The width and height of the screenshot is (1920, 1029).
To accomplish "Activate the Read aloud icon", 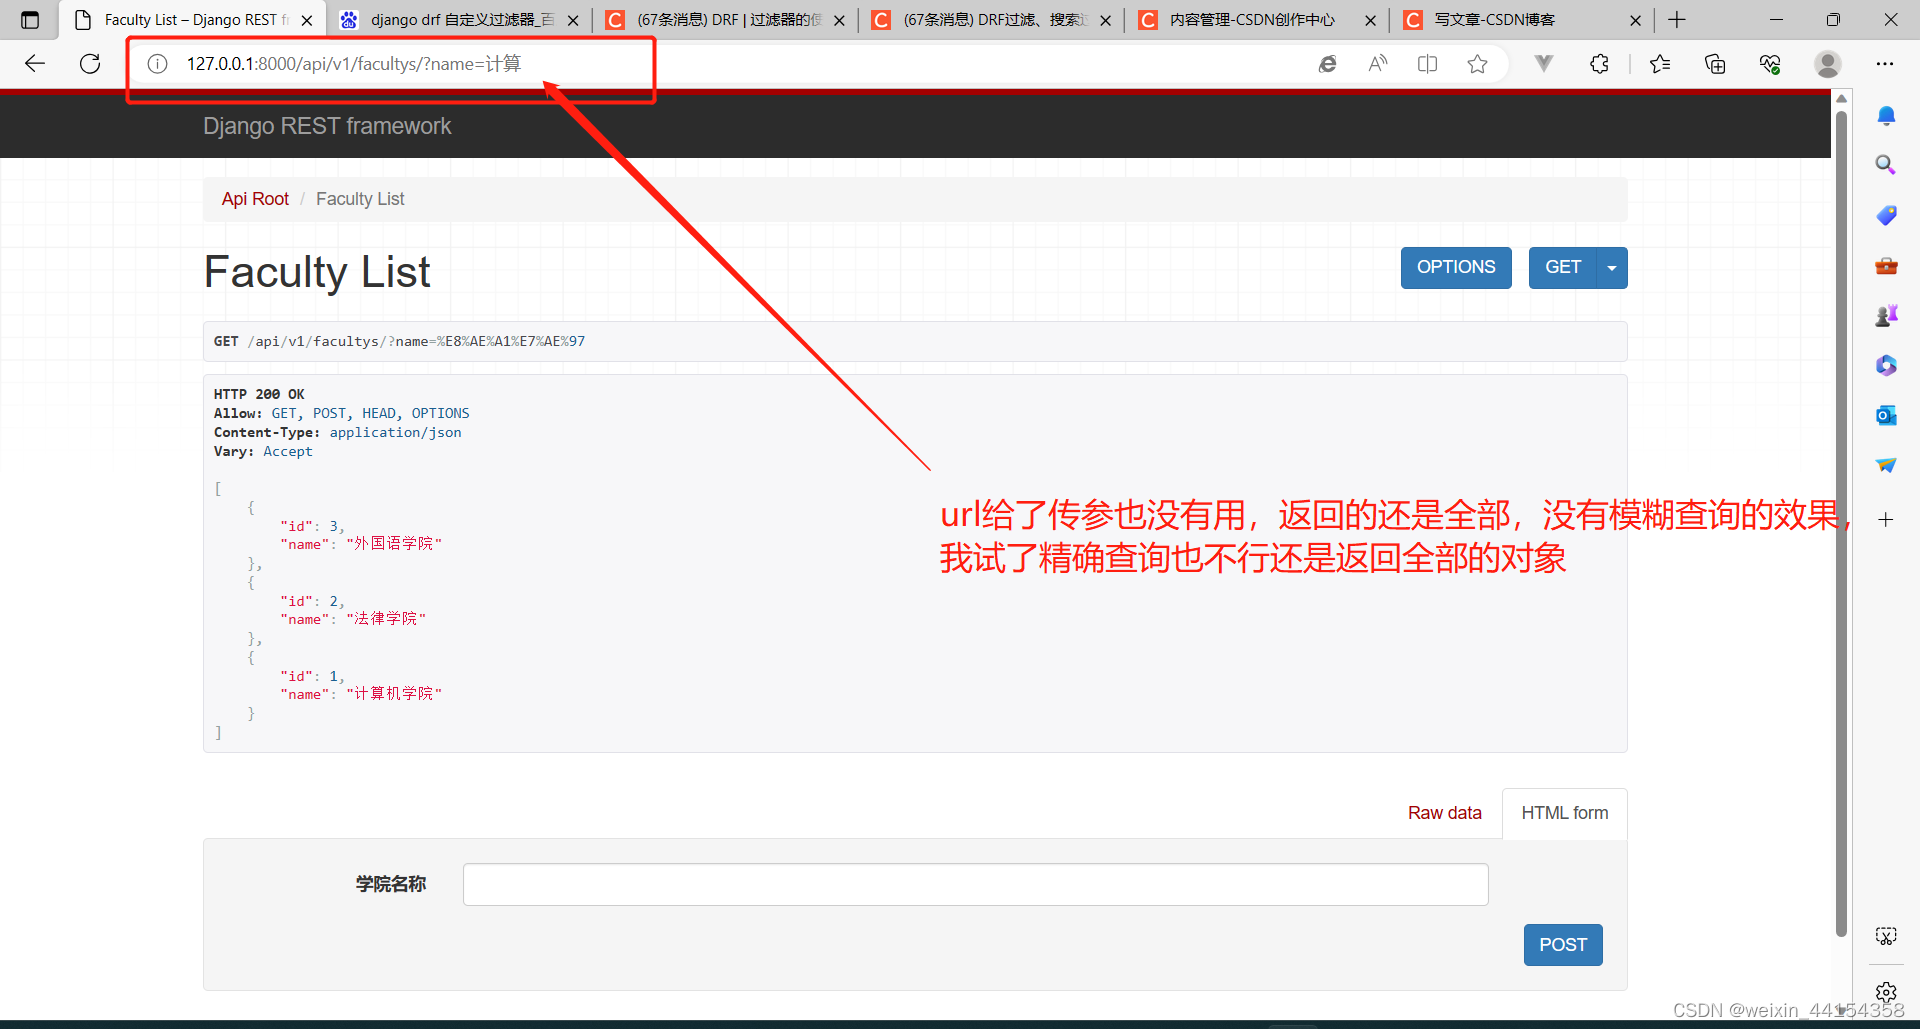I will (x=1378, y=64).
